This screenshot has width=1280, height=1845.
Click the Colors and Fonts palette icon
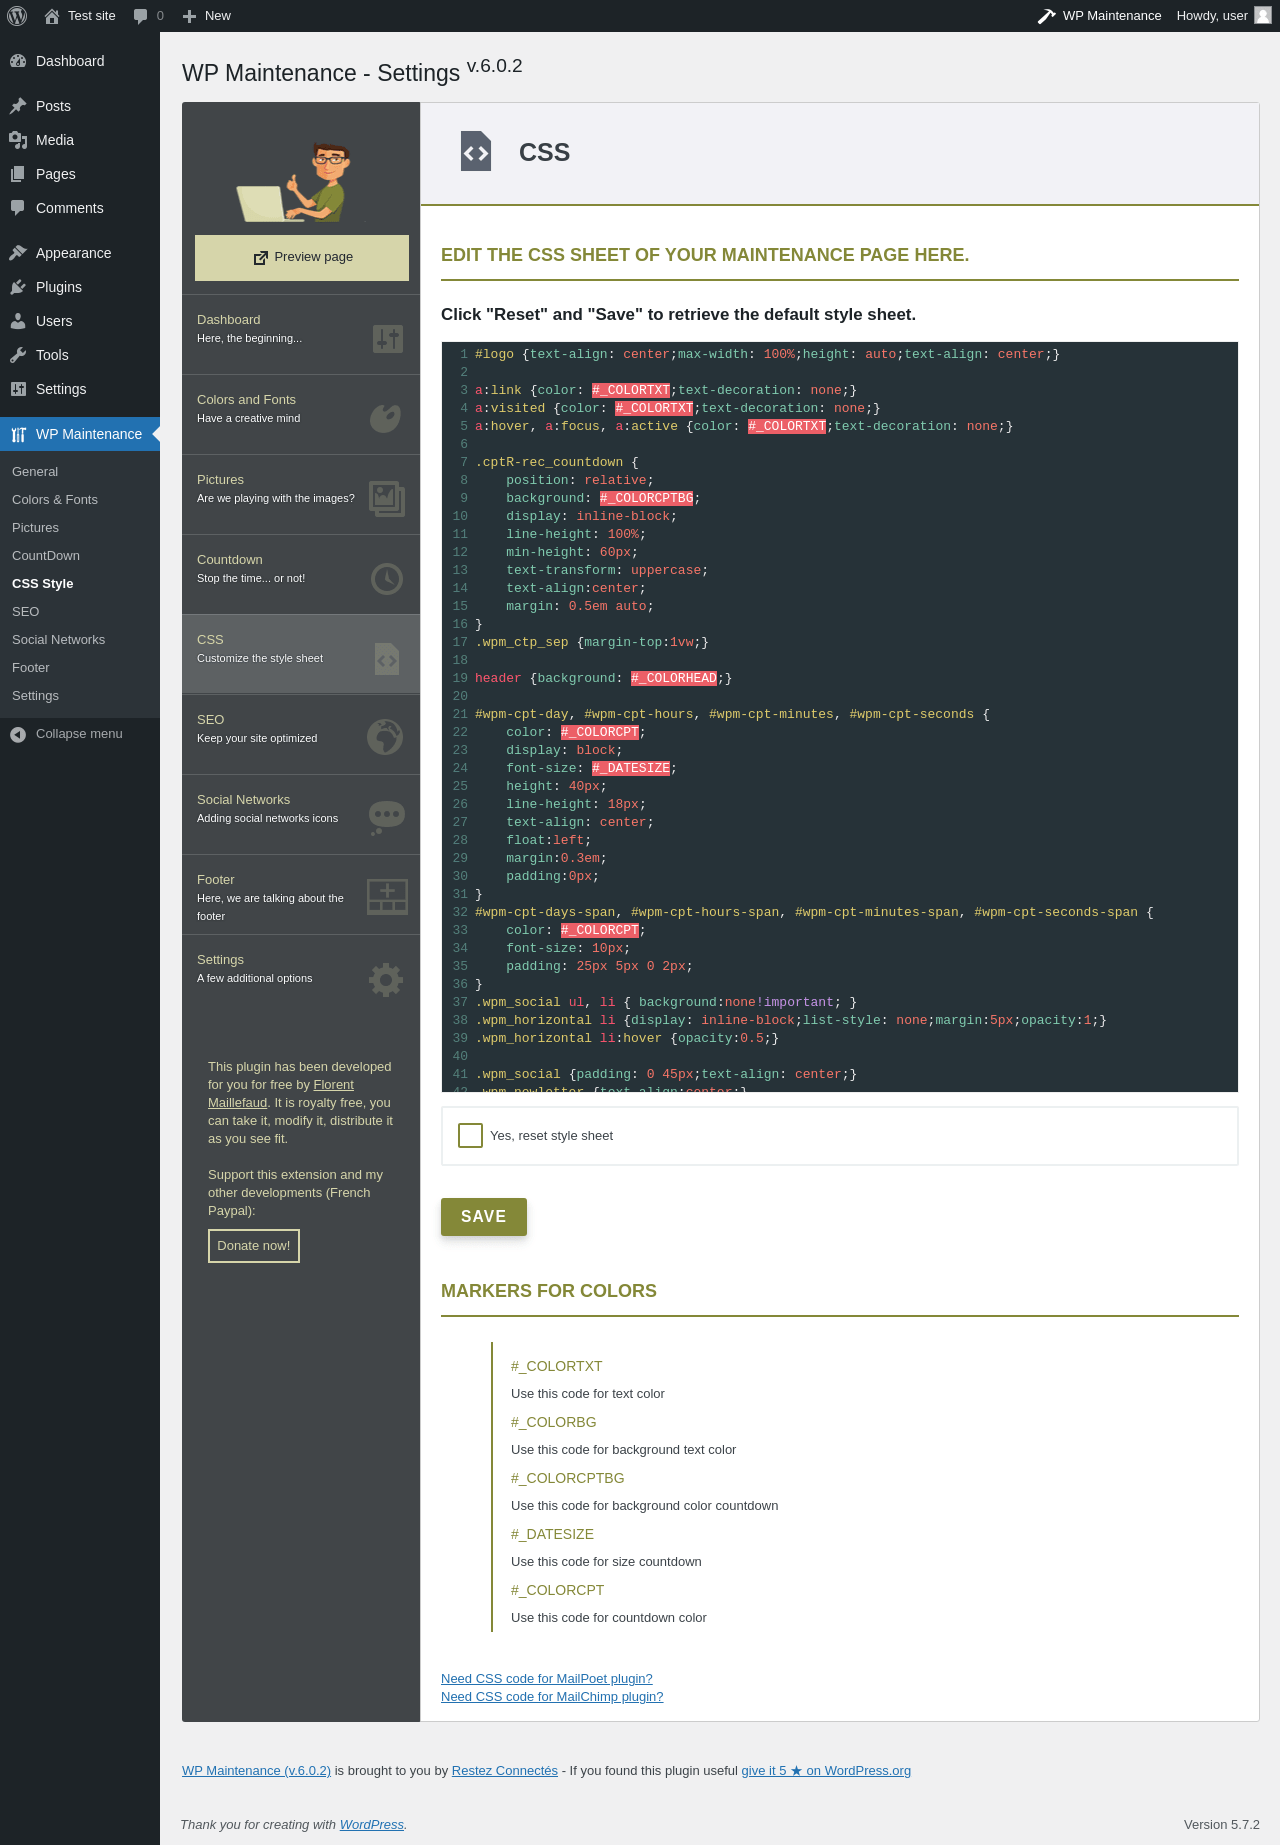[386, 418]
